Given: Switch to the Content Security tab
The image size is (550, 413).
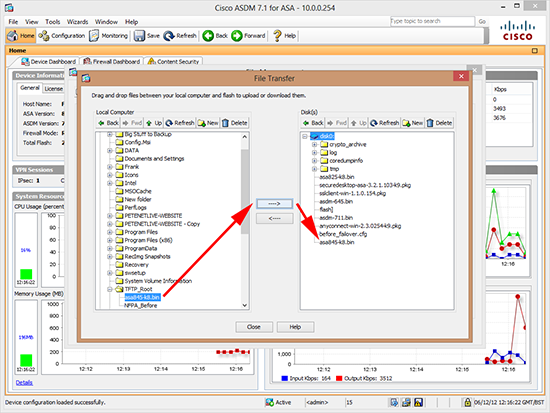Looking at the screenshot, I should 174,61.
